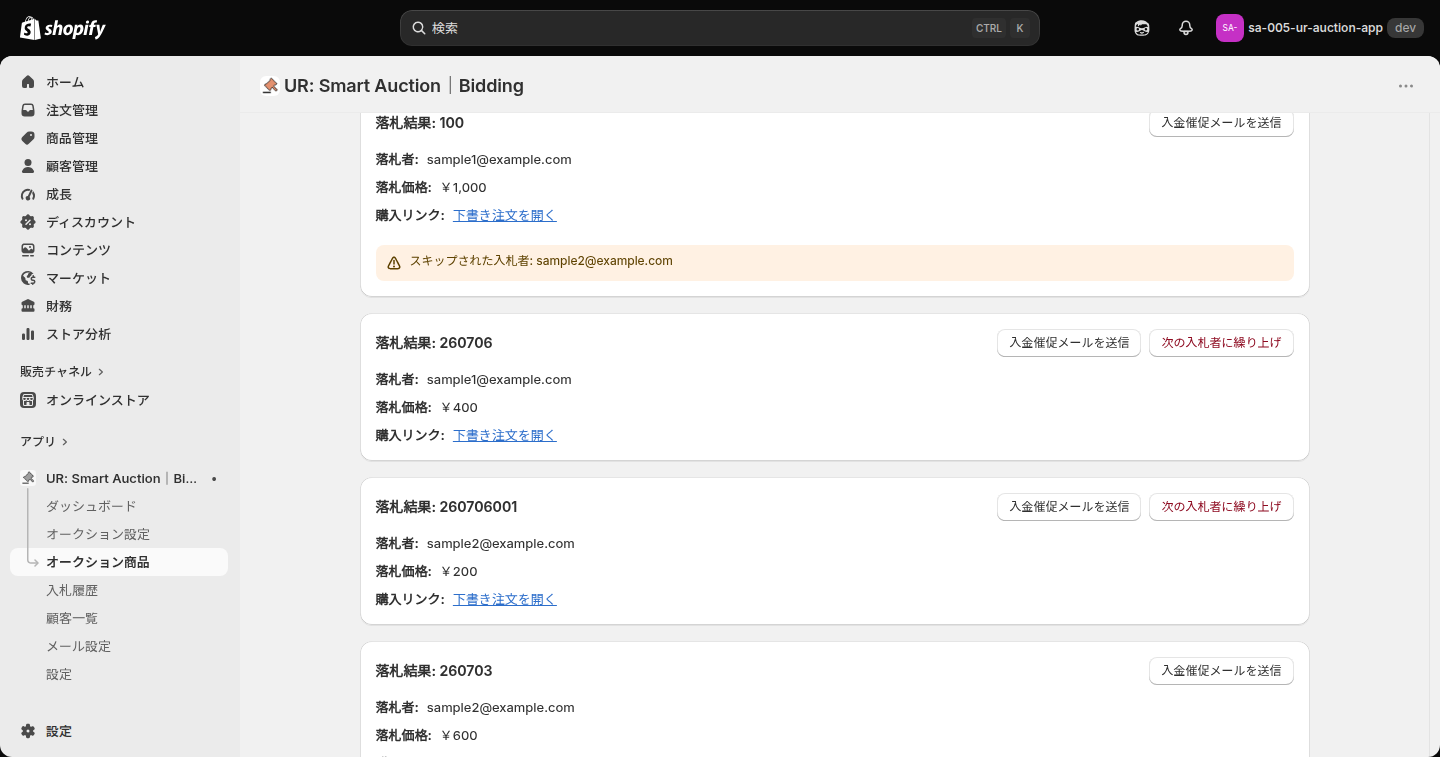Viewport: 1440px width, 757px height.
Task: Click the 注文管理 inbox icon
Action: tap(28, 110)
